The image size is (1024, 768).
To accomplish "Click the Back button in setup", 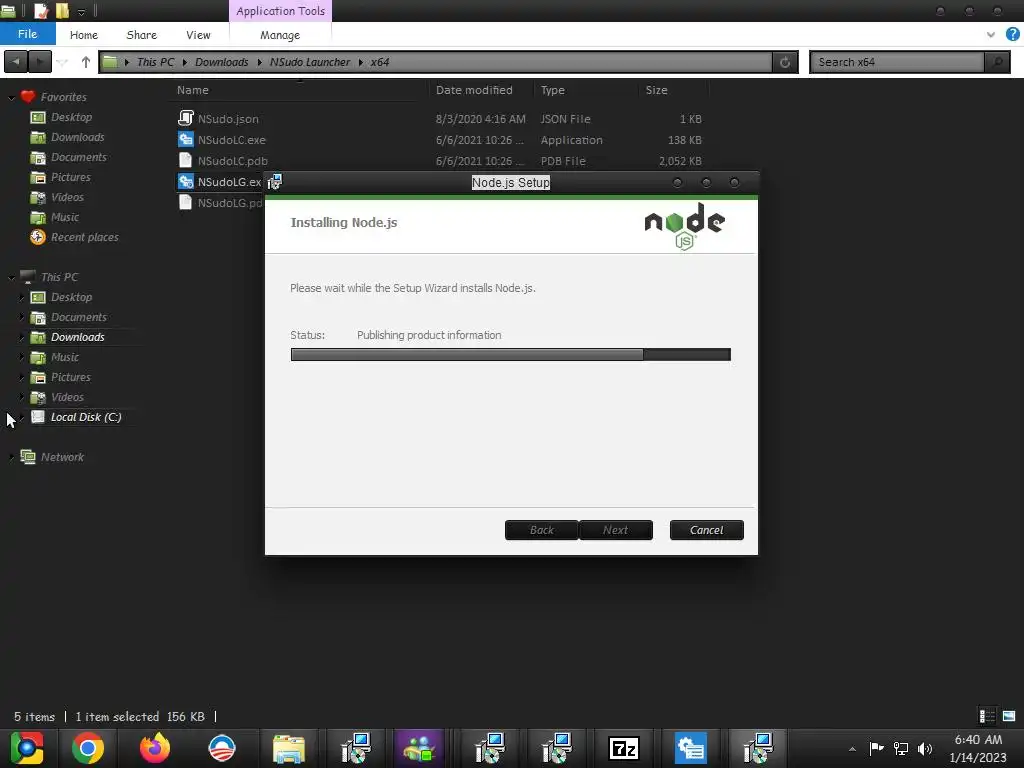I will (x=541, y=530).
